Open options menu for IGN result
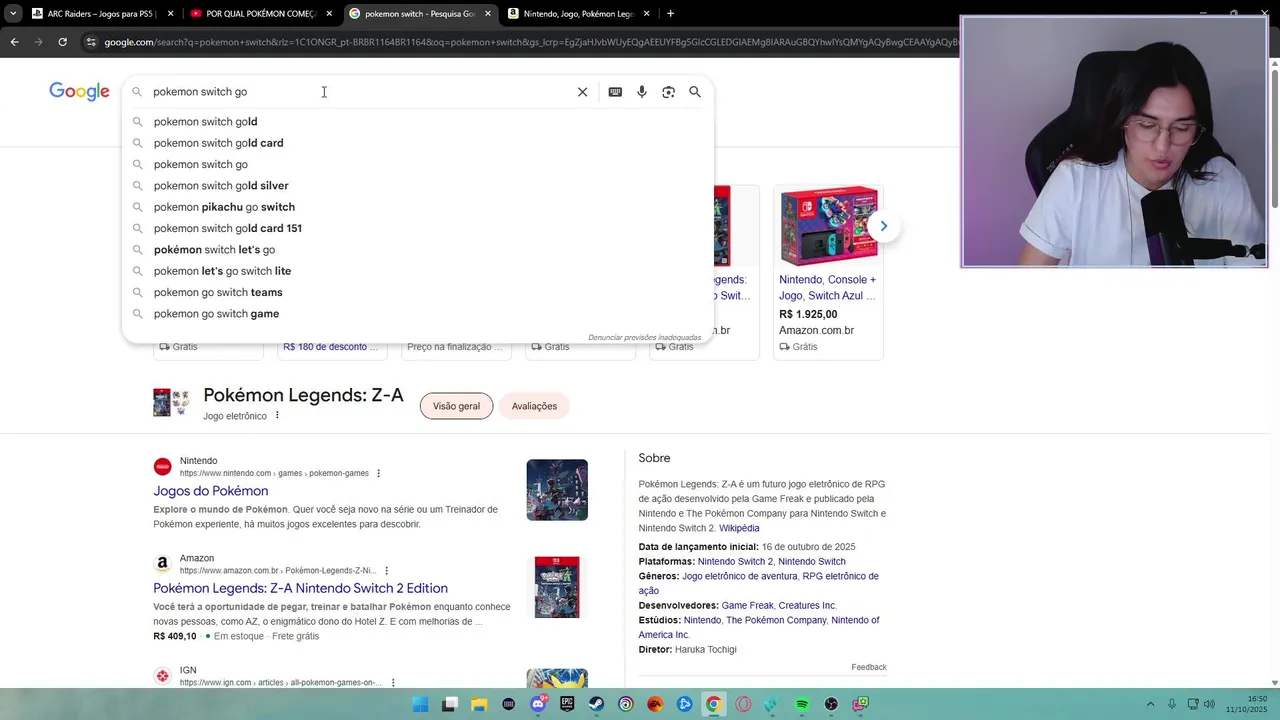1280x720 pixels. point(393,683)
